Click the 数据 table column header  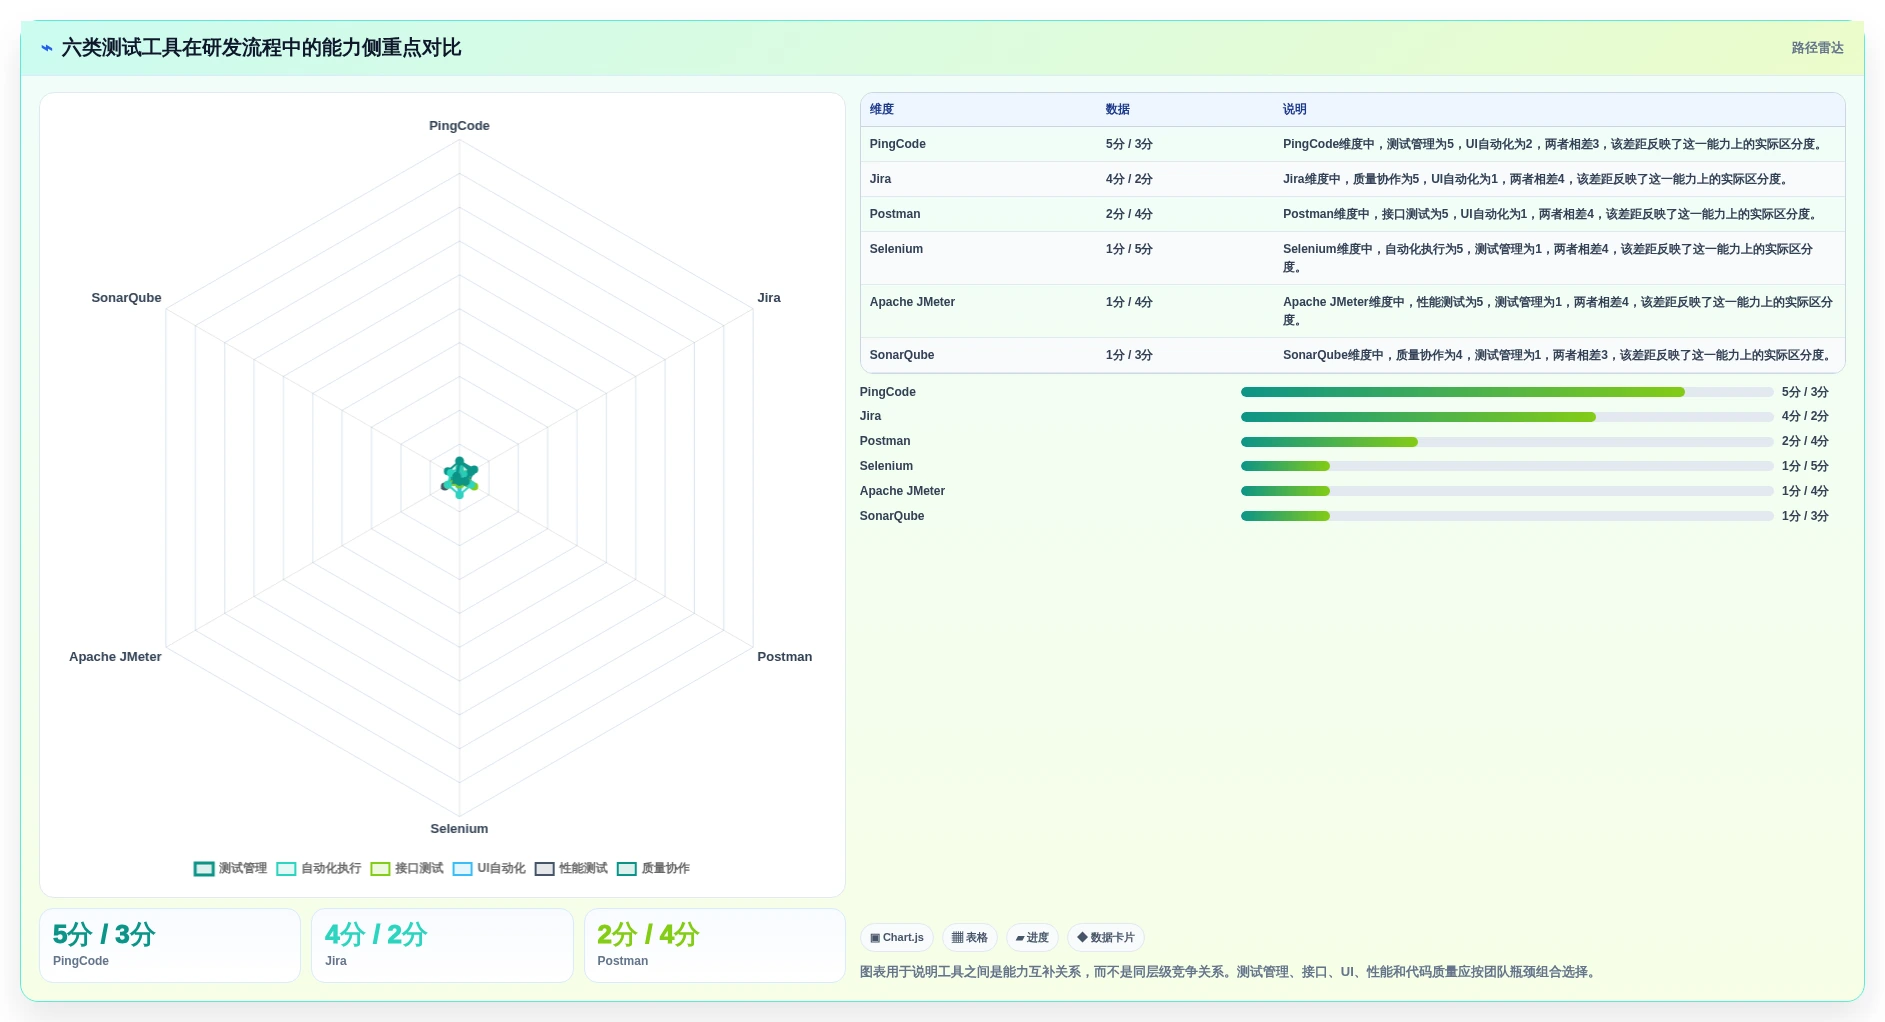point(1118,110)
